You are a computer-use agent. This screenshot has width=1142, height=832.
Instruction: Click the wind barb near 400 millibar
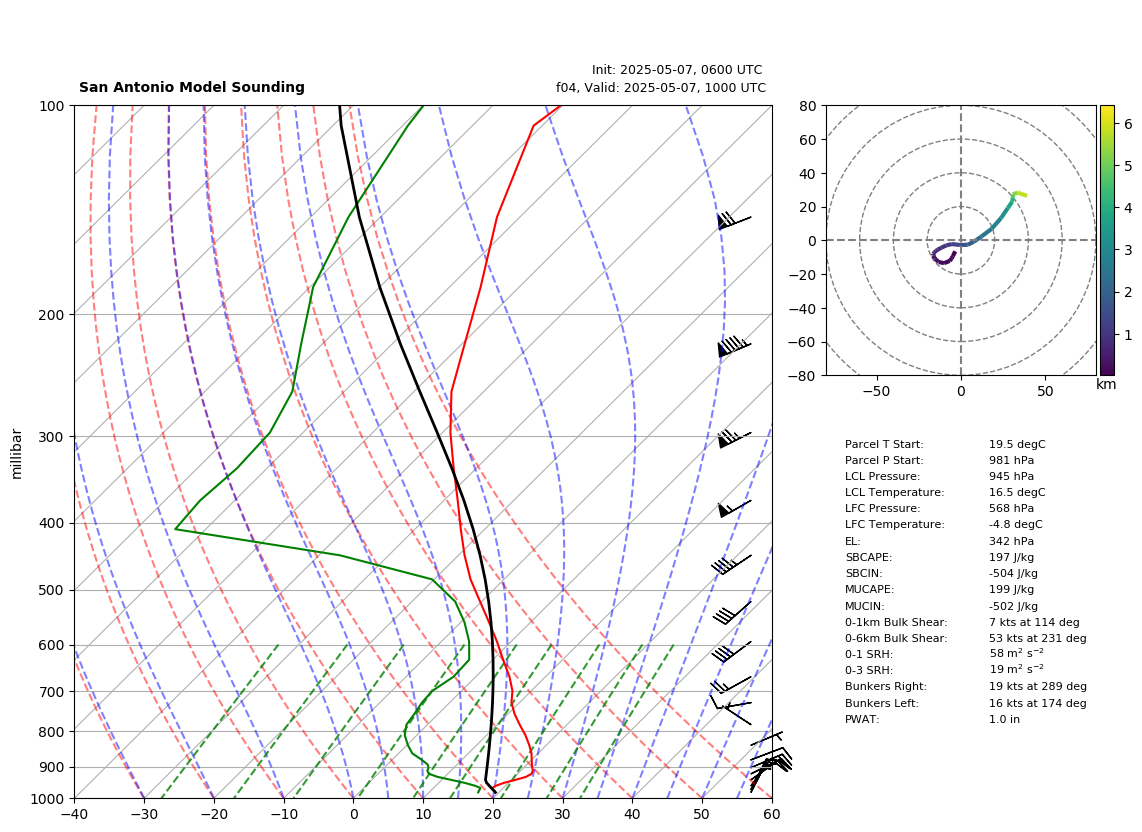(733, 508)
